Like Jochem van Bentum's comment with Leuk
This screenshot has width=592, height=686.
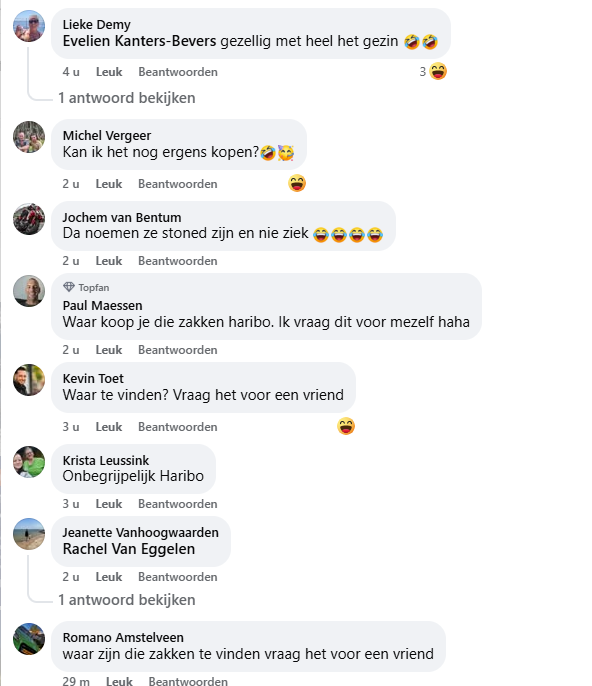(109, 261)
